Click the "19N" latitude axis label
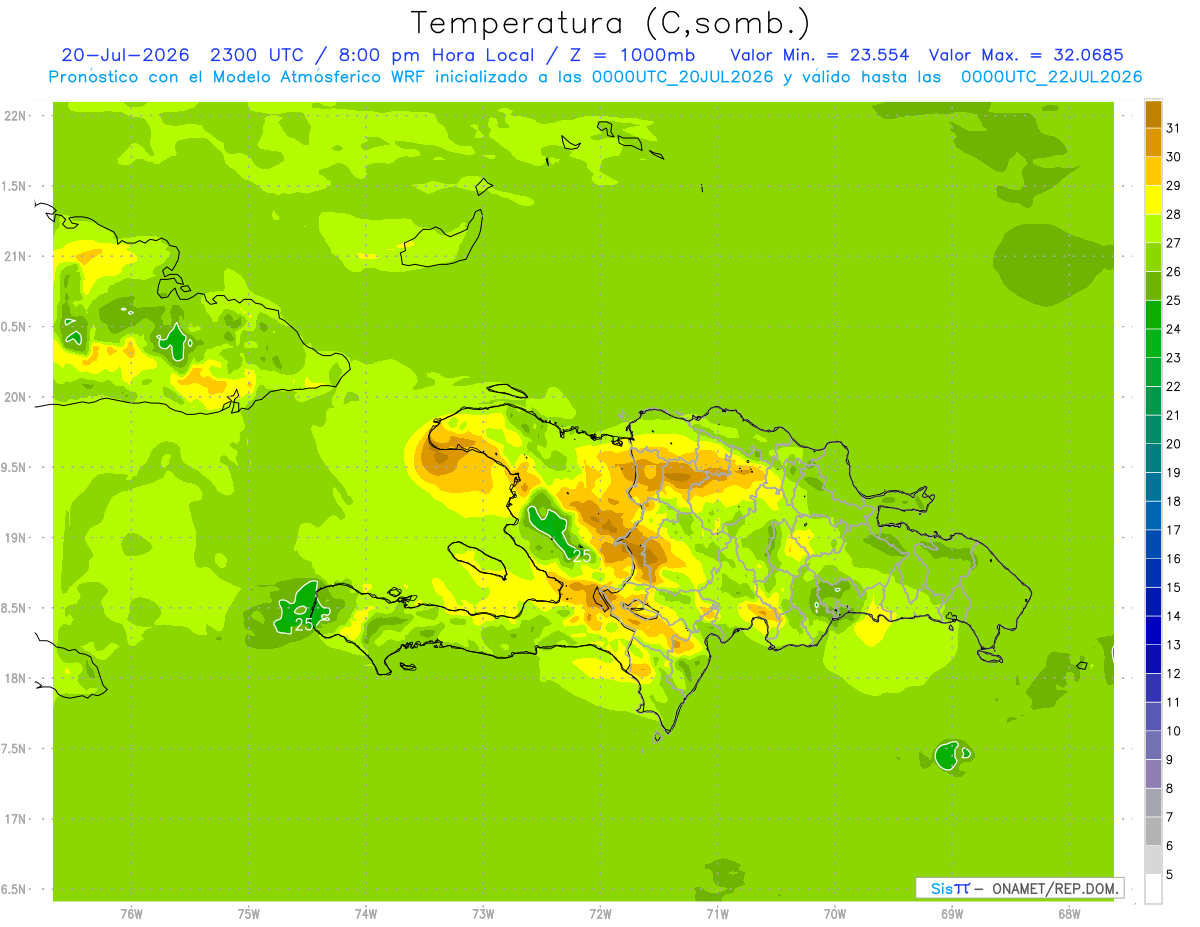 (x=15, y=538)
